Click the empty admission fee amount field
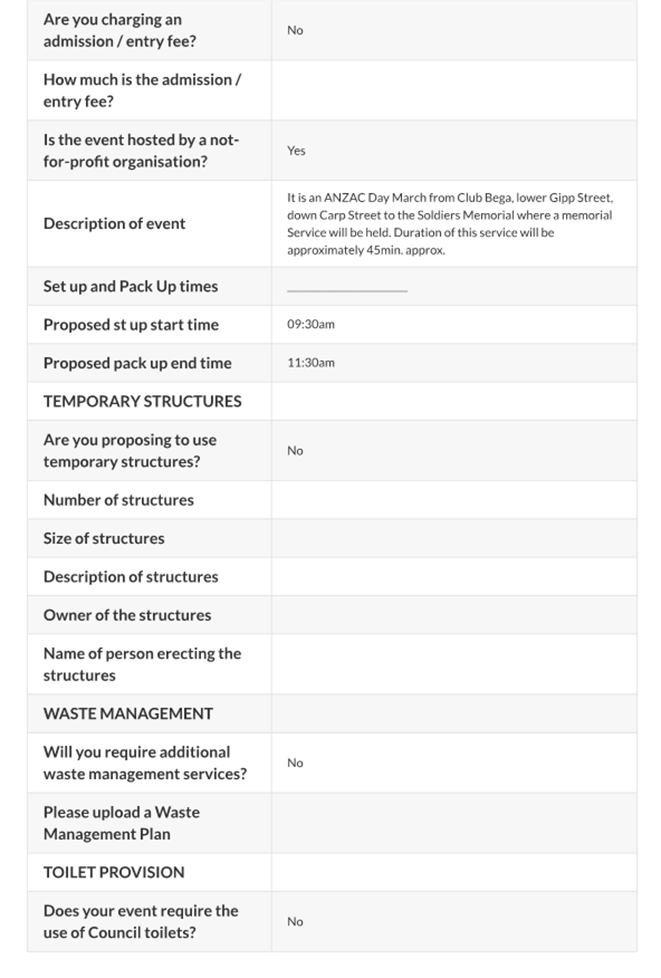The image size is (661, 978). coord(453,91)
